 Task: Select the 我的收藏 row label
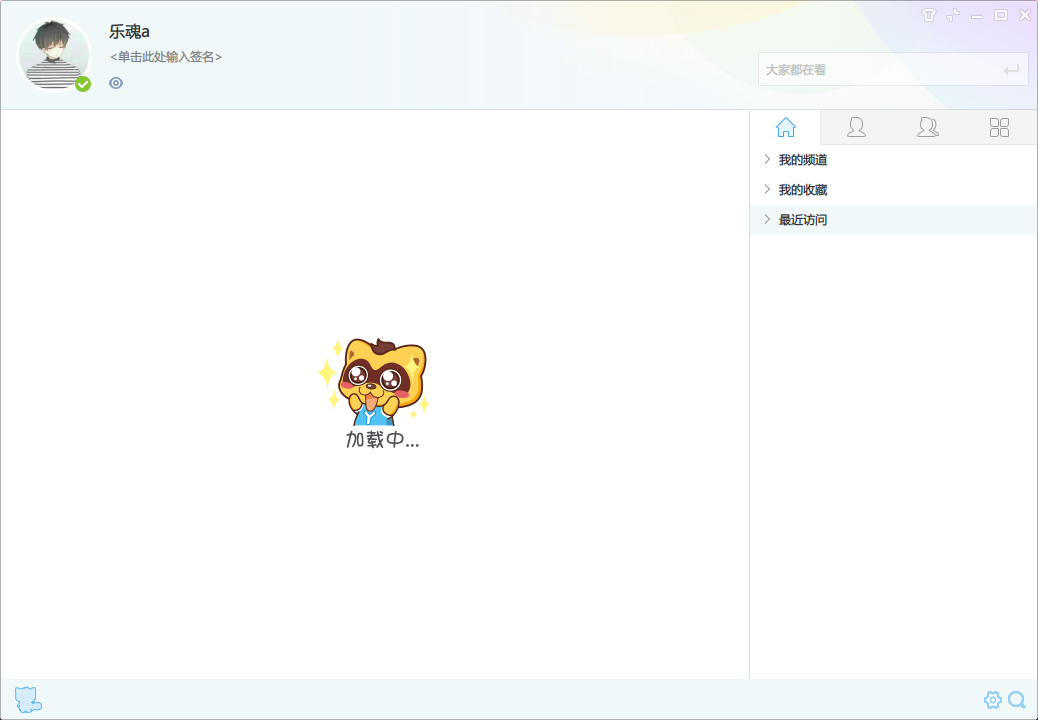click(803, 190)
